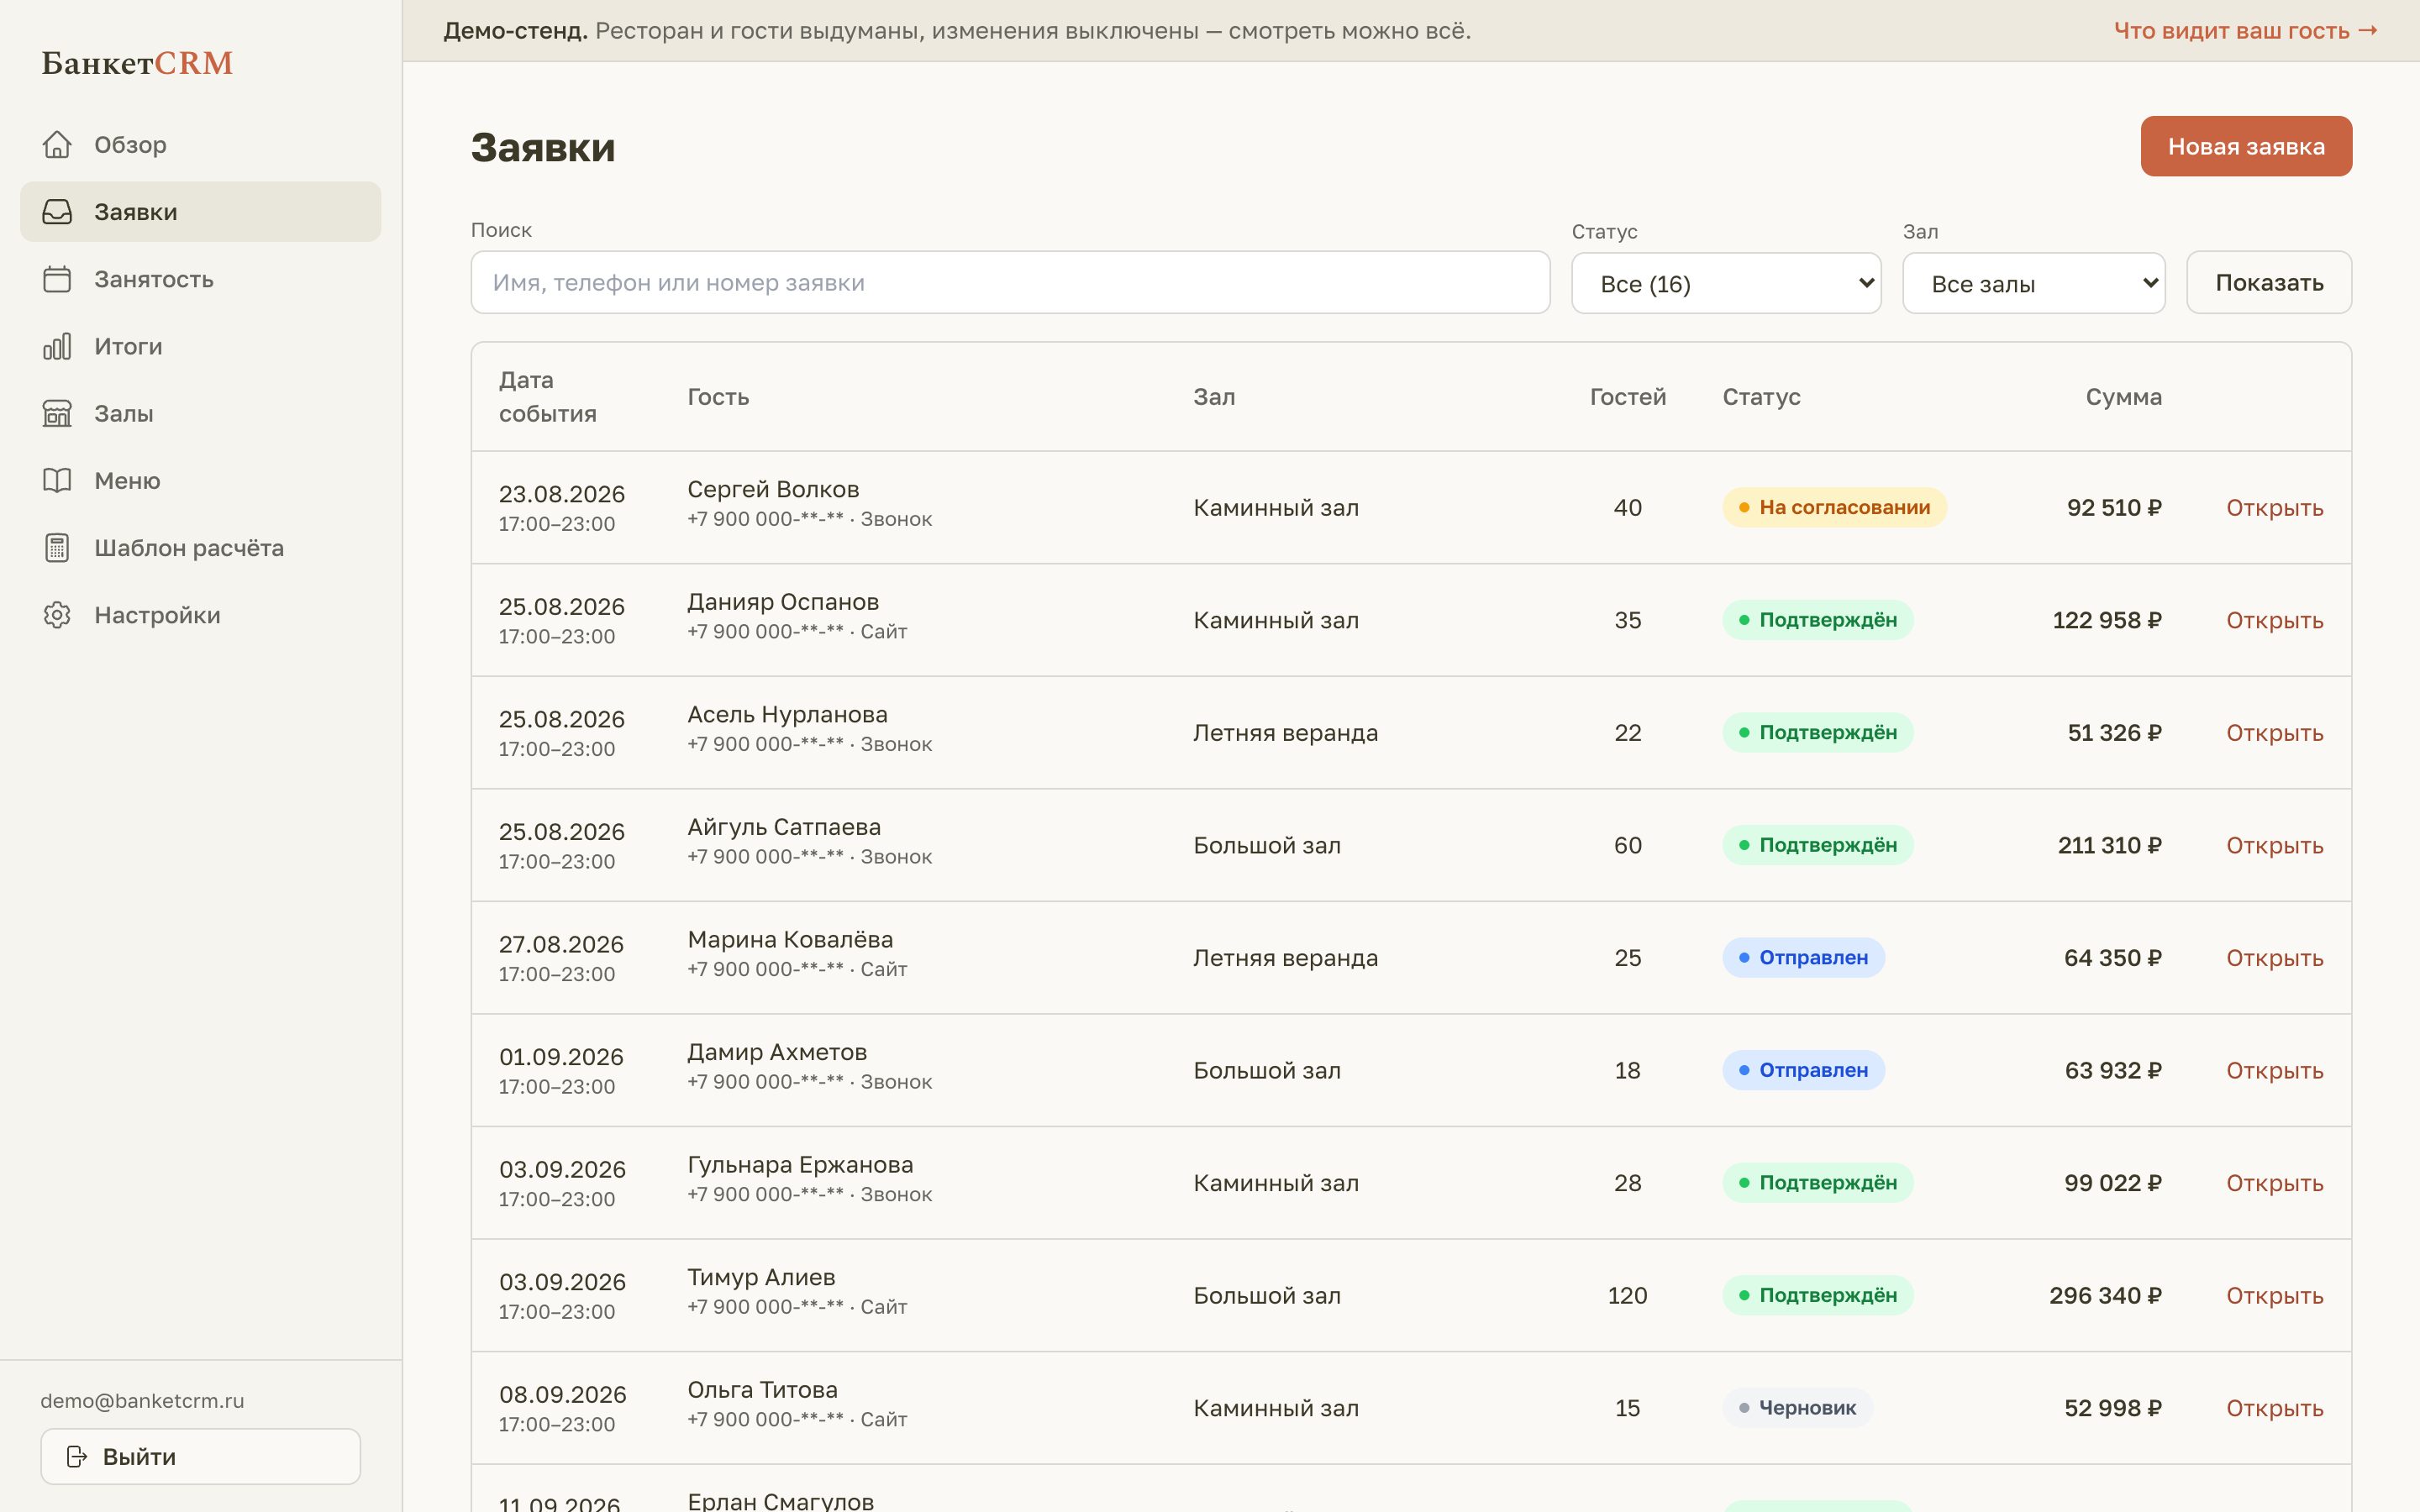Click the storefront icon beside Залы
The width and height of the screenshot is (2420, 1512).
pyautogui.click(x=57, y=413)
